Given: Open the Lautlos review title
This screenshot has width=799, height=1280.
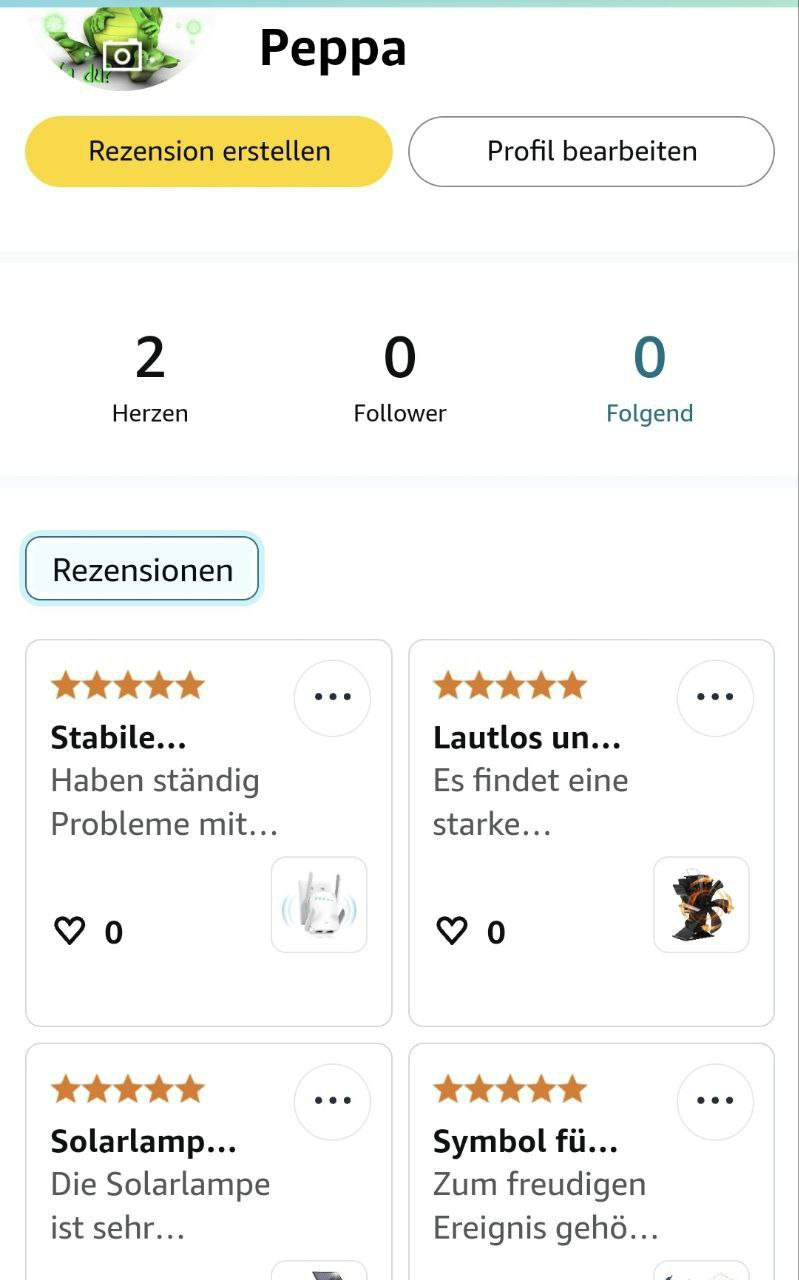Looking at the screenshot, I should [527, 738].
